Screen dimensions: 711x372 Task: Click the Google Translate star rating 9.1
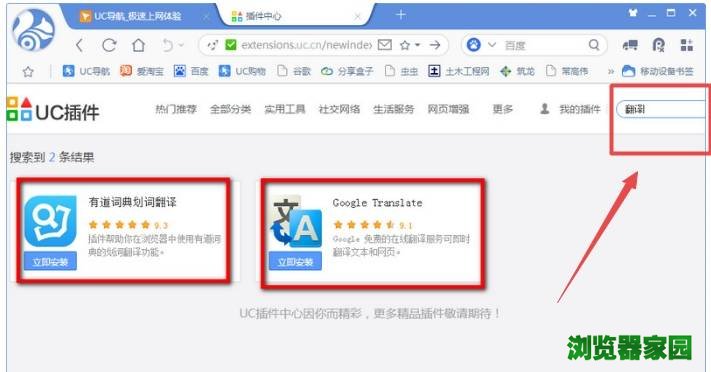click(x=373, y=225)
